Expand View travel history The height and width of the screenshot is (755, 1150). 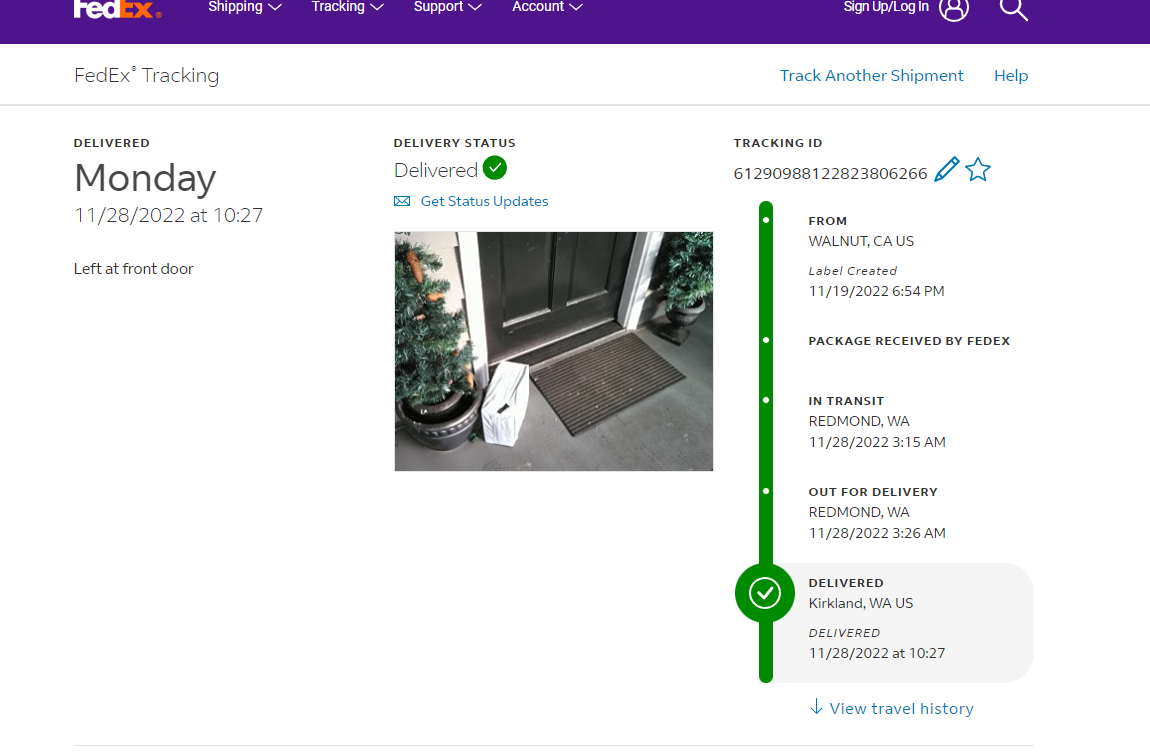click(x=901, y=708)
